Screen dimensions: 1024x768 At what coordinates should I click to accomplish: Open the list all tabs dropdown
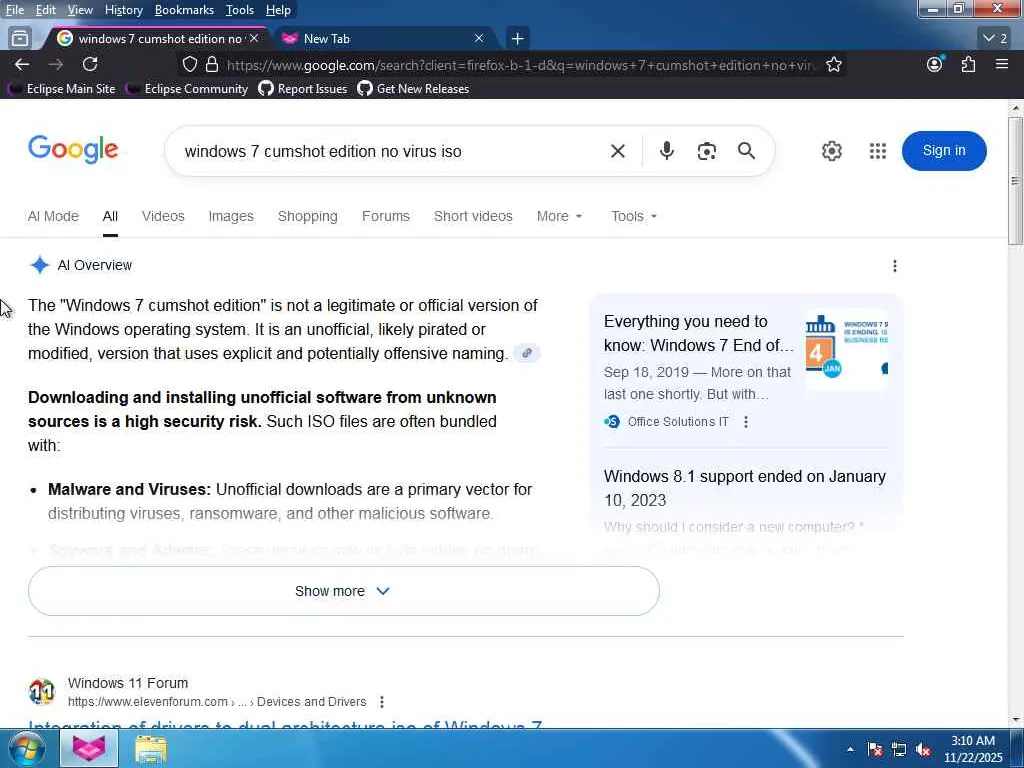(x=995, y=39)
